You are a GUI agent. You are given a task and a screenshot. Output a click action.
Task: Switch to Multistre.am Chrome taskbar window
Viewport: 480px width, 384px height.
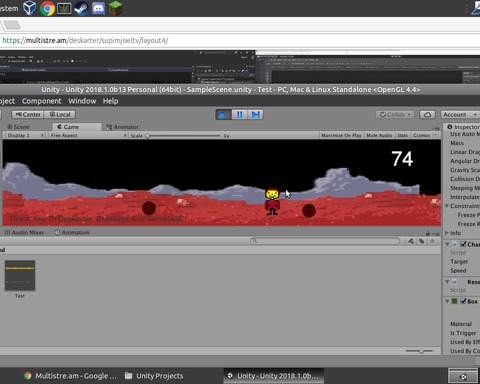(x=70, y=376)
